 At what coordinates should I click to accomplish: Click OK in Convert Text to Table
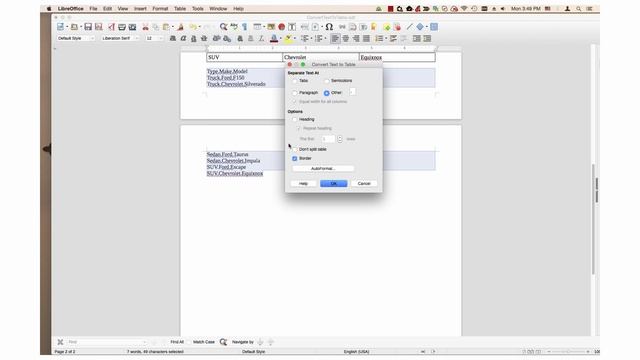click(x=333, y=184)
